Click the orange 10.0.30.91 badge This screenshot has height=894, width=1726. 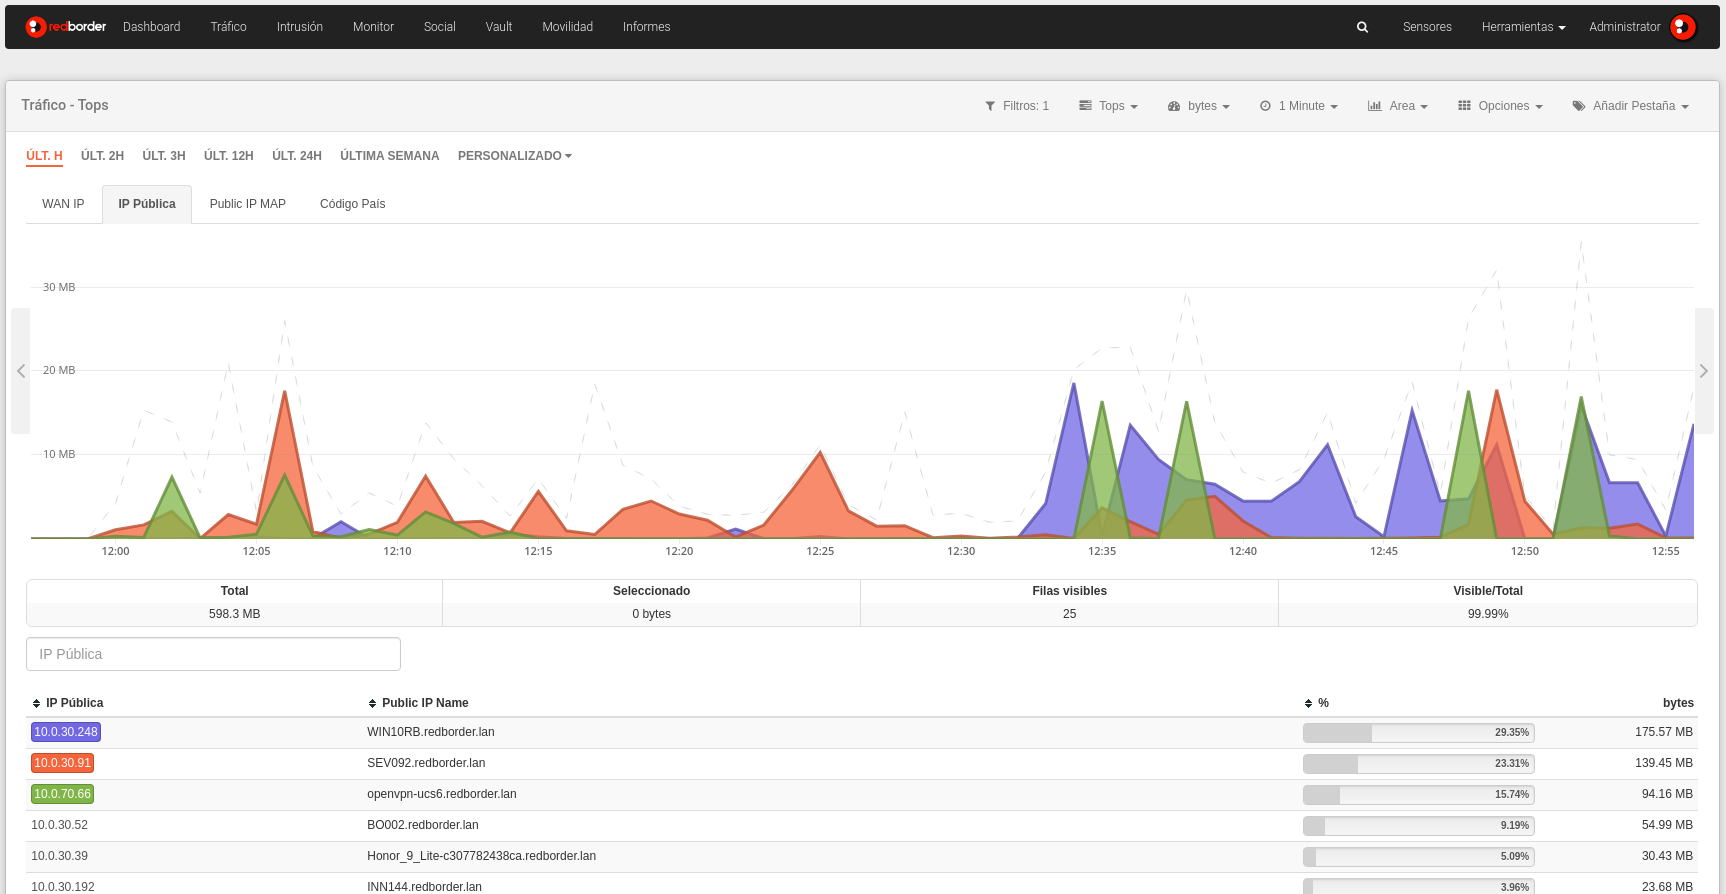point(62,763)
